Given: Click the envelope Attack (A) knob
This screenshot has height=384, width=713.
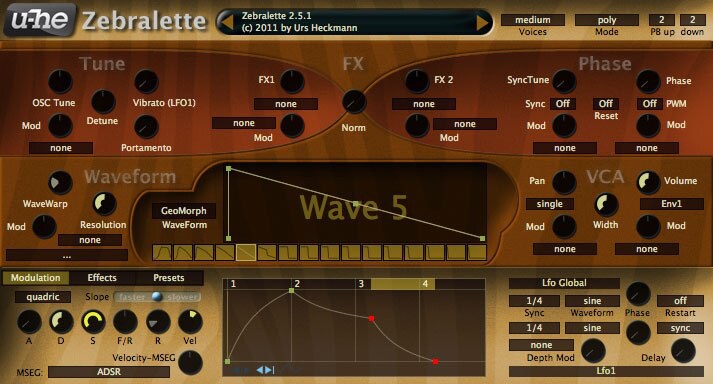Looking at the screenshot, I should coord(29,322).
